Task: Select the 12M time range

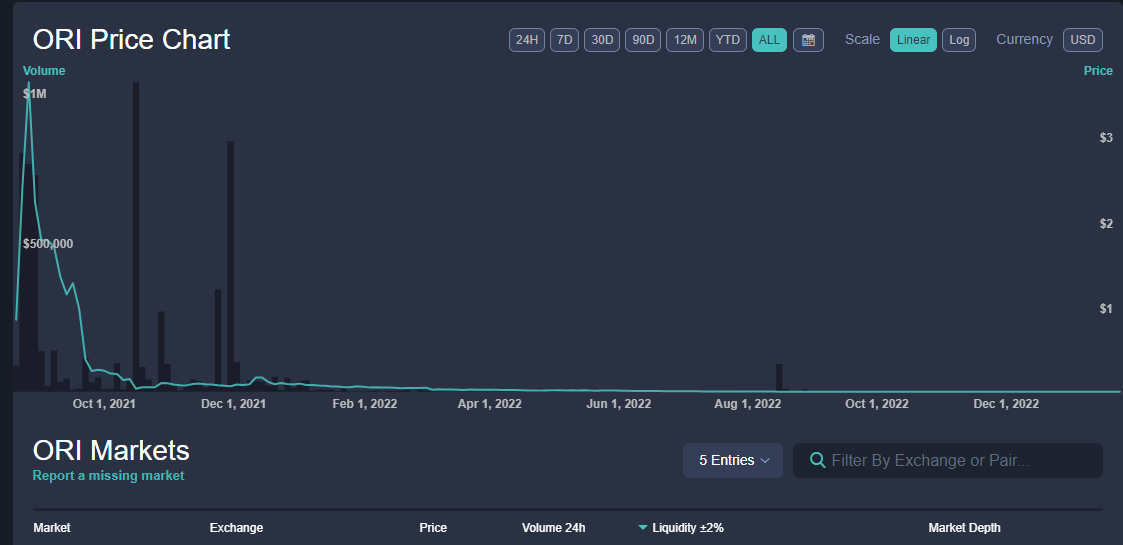Action: tap(685, 40)
